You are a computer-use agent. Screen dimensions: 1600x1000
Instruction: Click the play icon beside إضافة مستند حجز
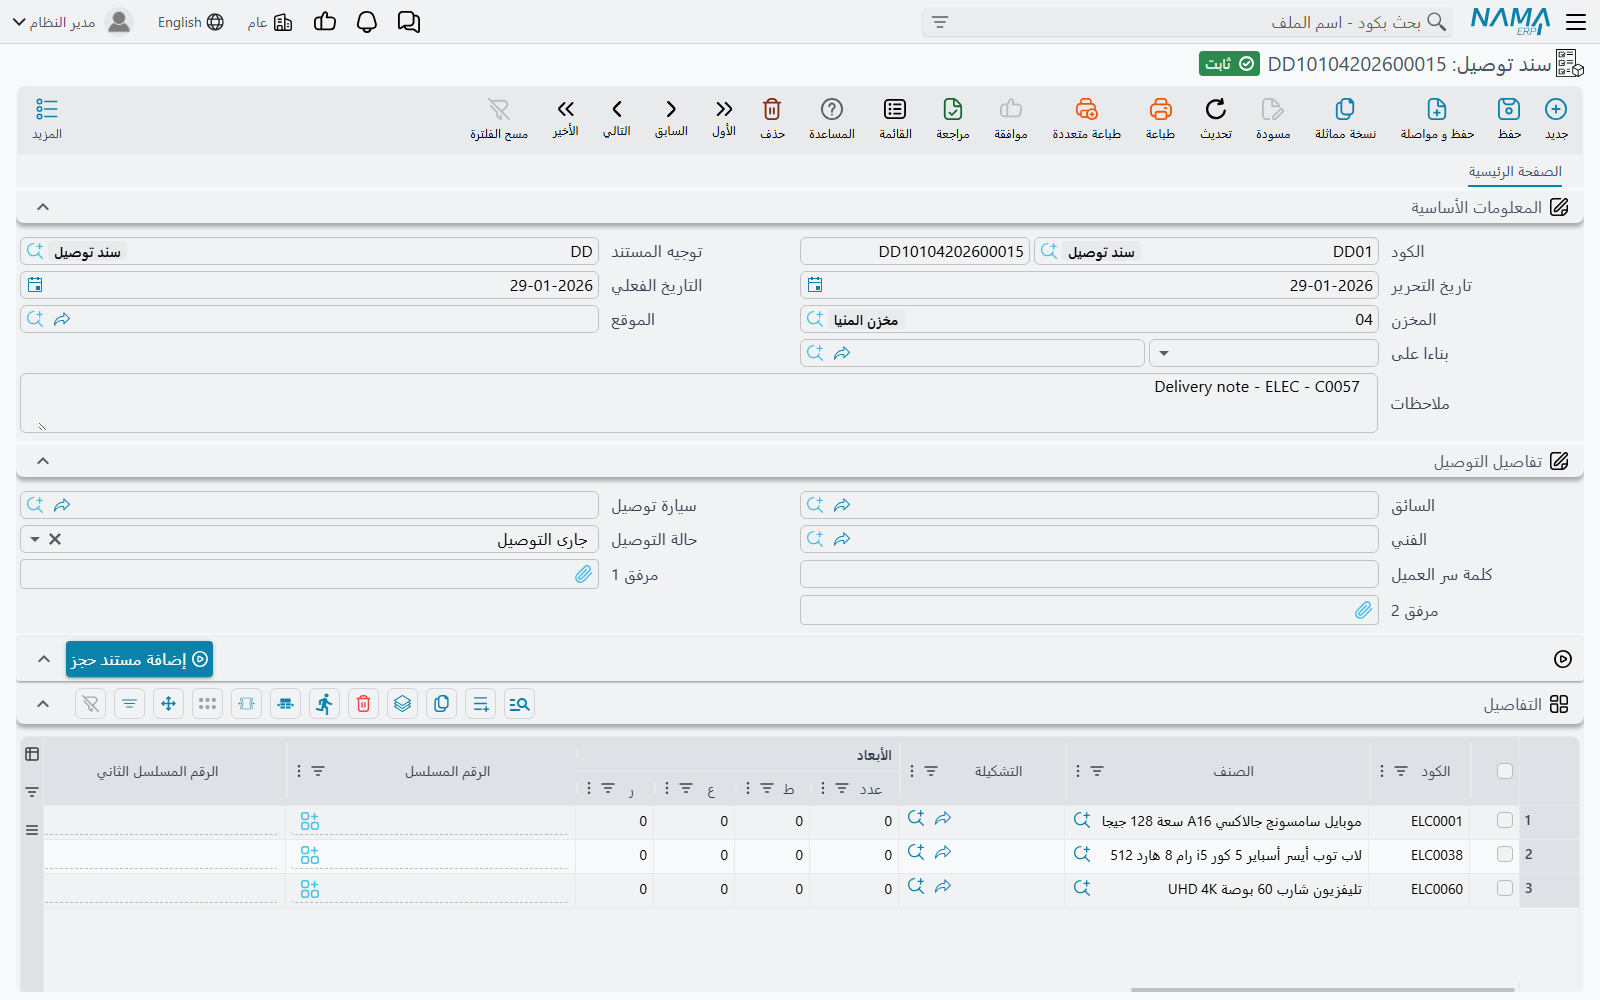1563,659
